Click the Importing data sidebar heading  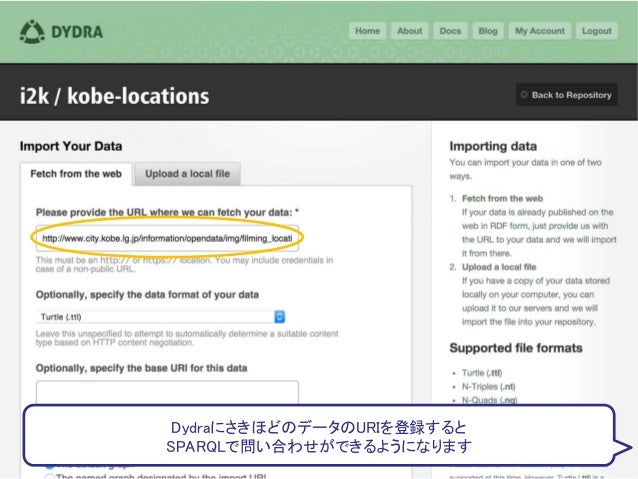[493, 146]
